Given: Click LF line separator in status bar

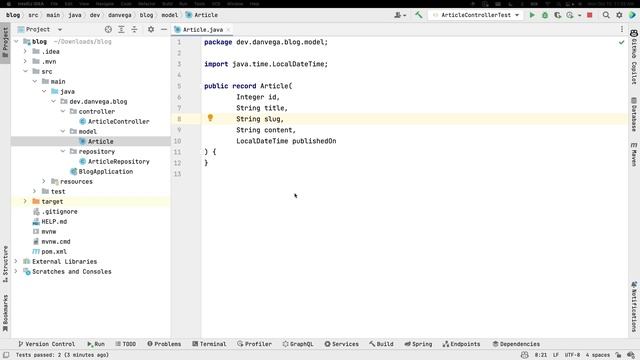Looking at the screenshot, I should [x=556, y=355].
